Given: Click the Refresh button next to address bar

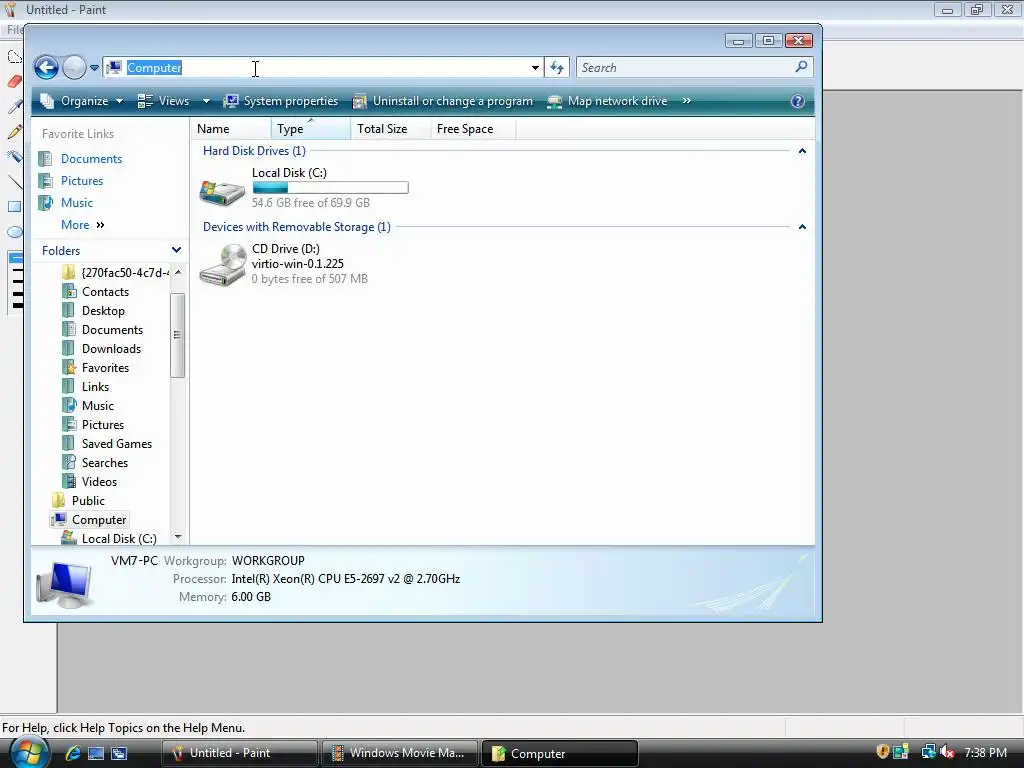Looking at the screenshot, I should (x=557, y=67).
